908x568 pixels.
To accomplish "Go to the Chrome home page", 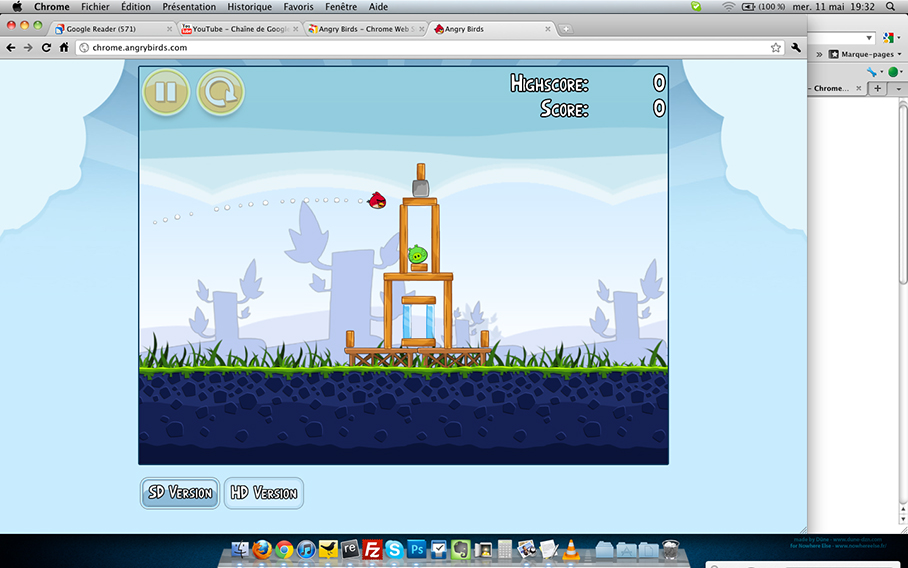I will (x=64, y=47).
